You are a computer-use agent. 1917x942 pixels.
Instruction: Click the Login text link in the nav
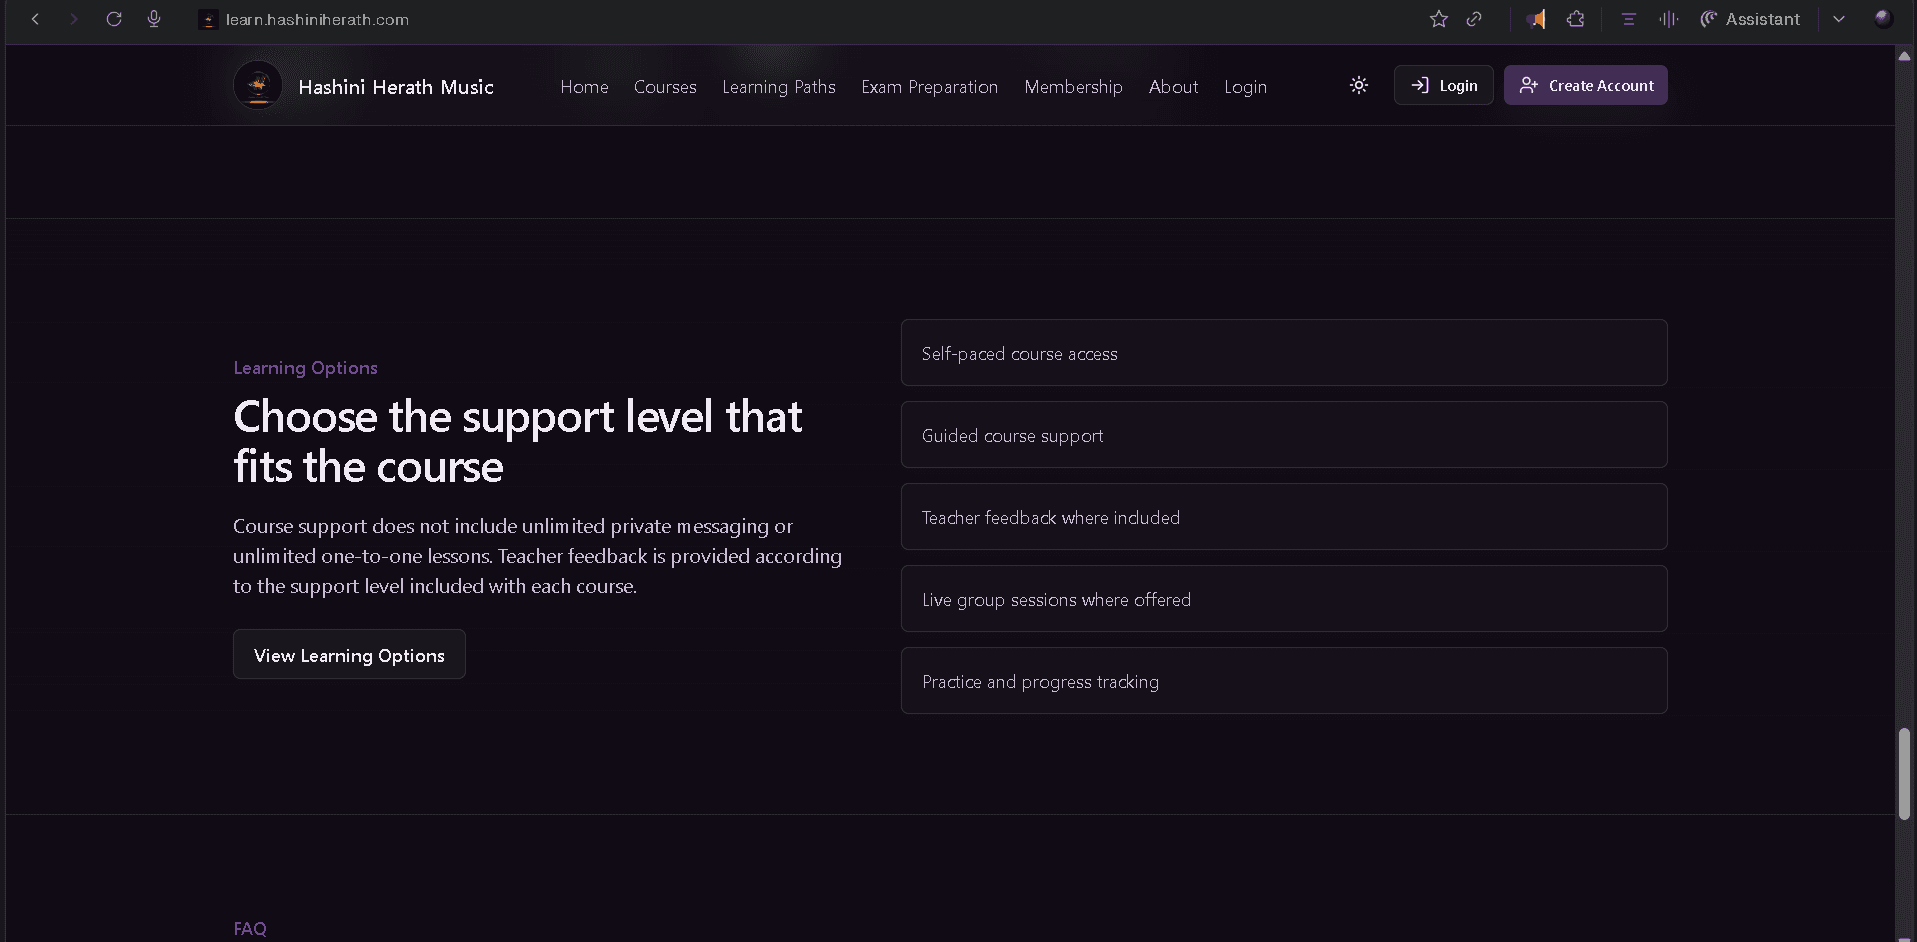1245,87
